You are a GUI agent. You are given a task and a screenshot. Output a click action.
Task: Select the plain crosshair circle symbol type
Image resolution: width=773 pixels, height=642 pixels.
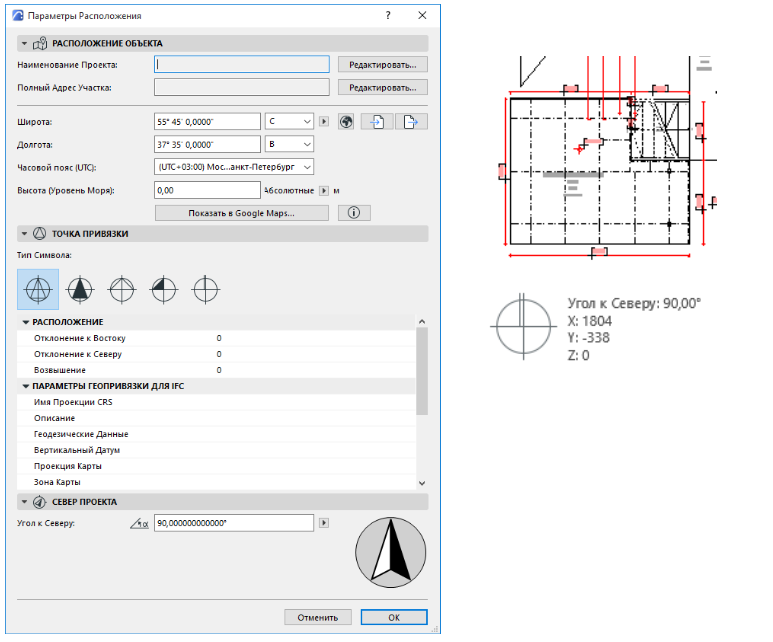[206, 289]
